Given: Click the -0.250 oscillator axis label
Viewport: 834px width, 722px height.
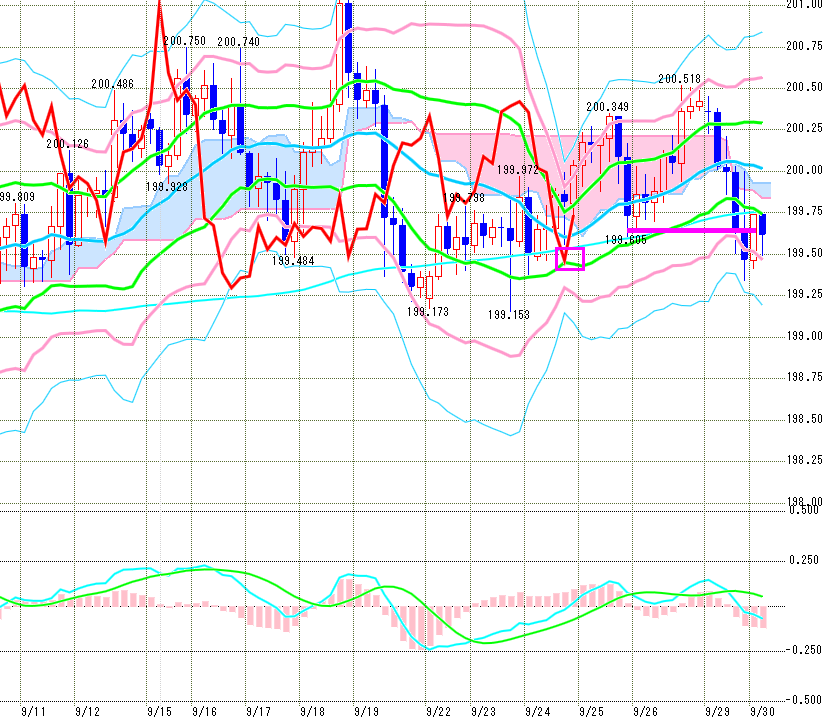Looking at the screenshot, I should coord(803,651).
